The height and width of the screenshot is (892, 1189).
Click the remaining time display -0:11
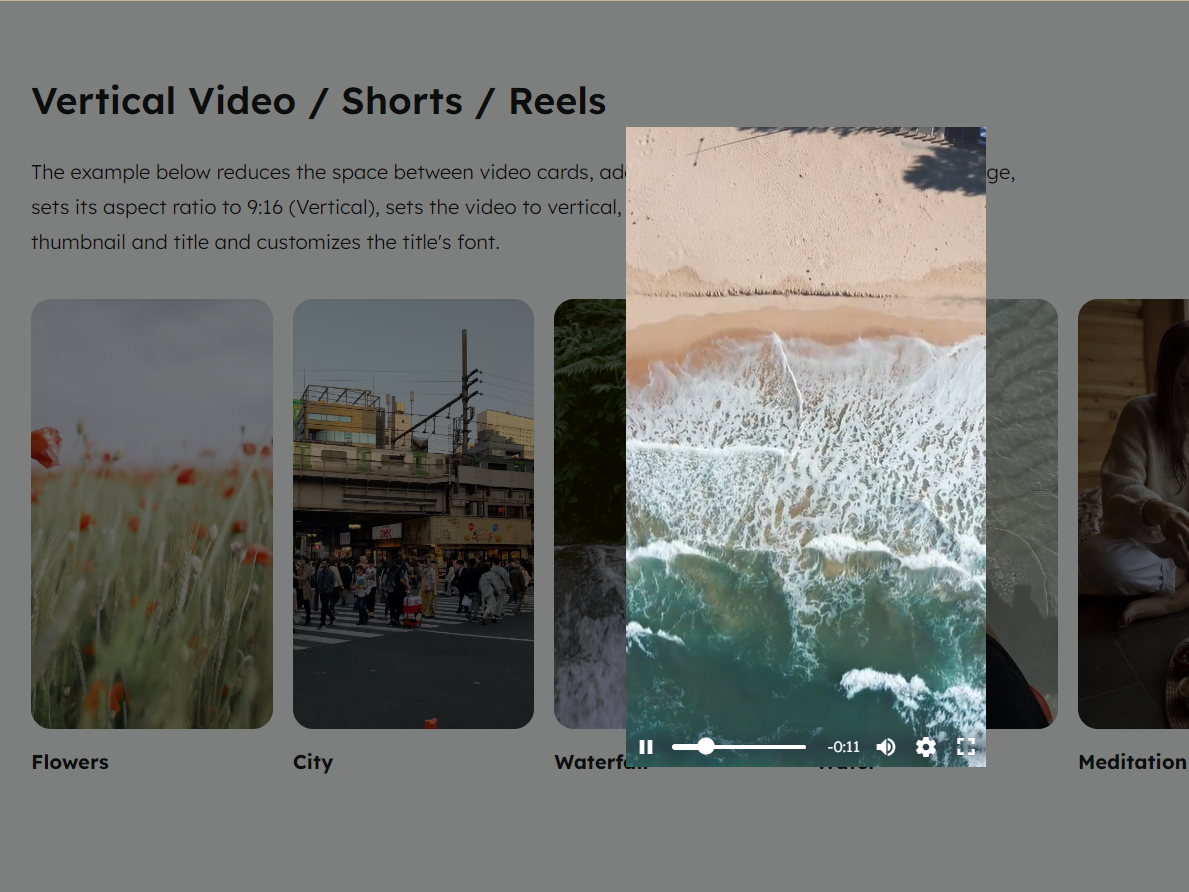coord(843,746)
